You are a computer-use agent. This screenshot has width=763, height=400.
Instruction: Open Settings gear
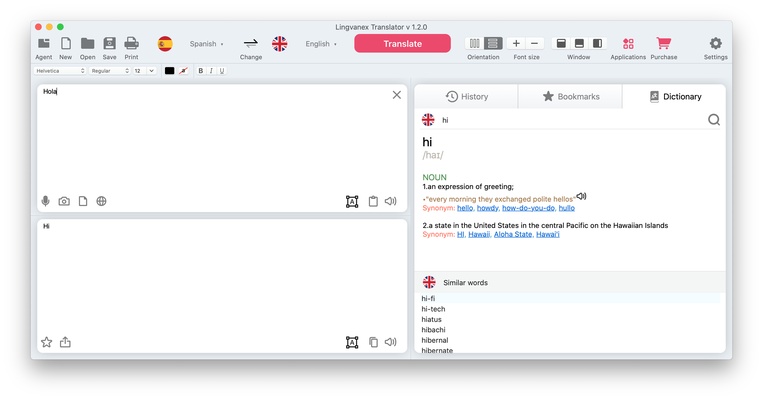click(x=715, y=43)
